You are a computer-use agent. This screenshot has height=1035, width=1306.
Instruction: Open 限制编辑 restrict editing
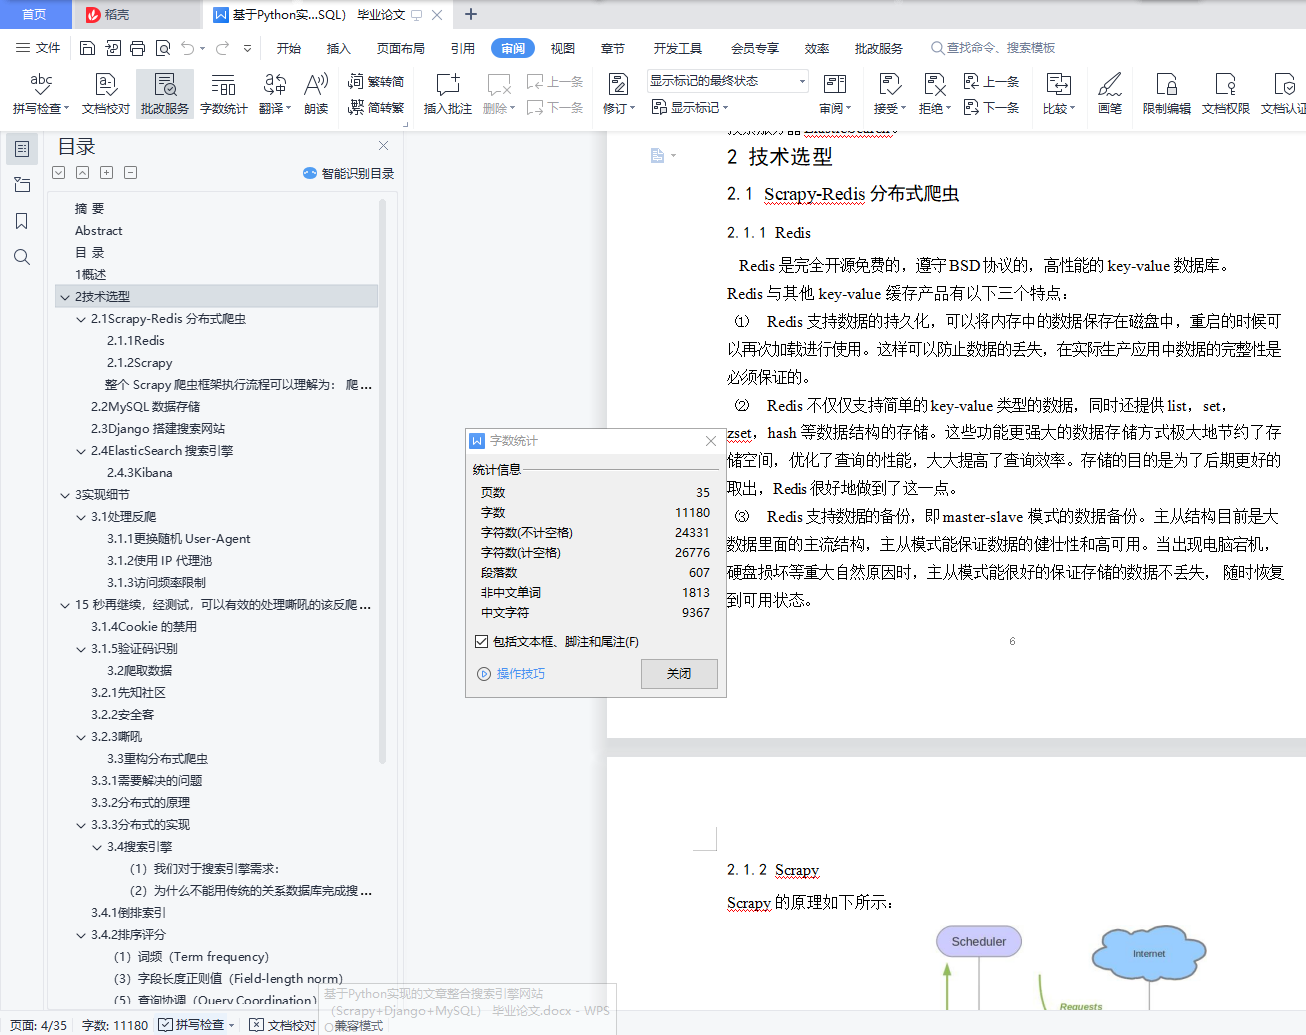coord(1167,93)
